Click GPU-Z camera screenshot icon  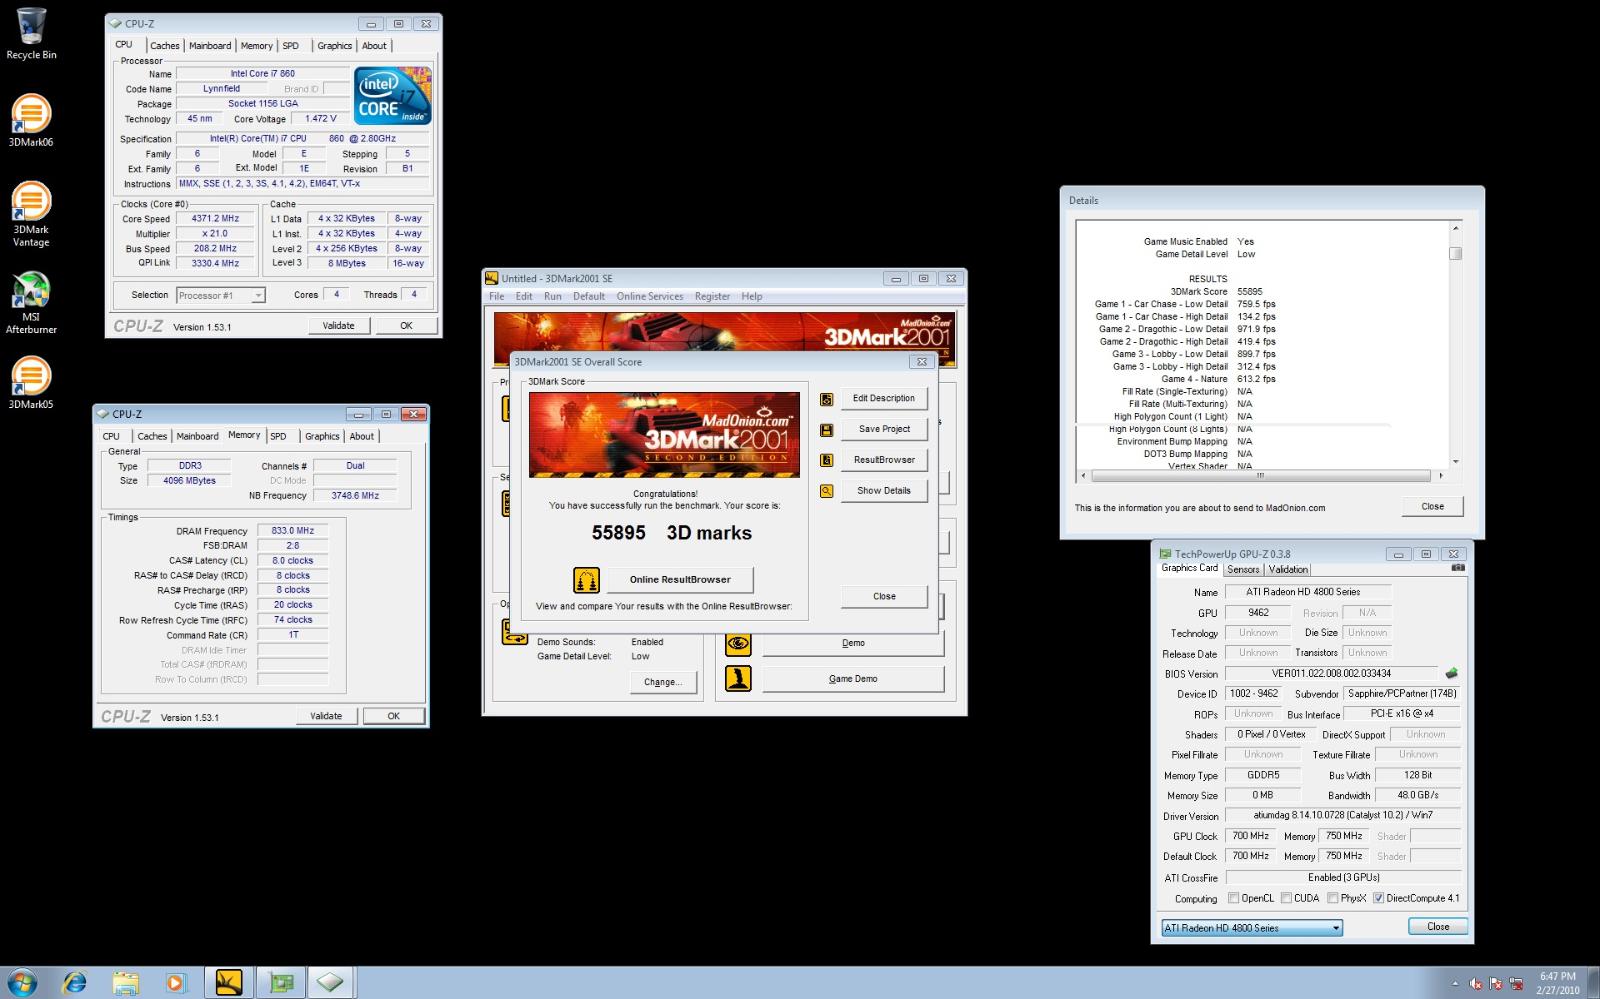tap(1458, 568)
